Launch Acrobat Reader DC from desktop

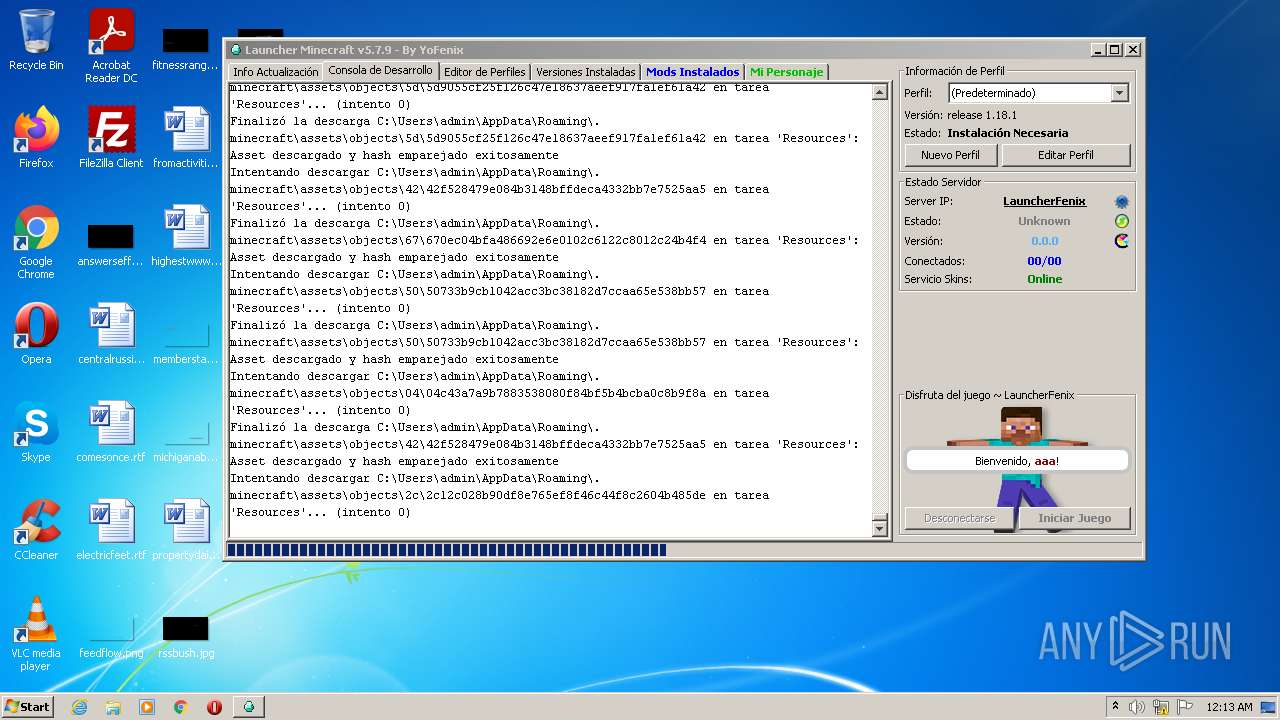(111, 46)
